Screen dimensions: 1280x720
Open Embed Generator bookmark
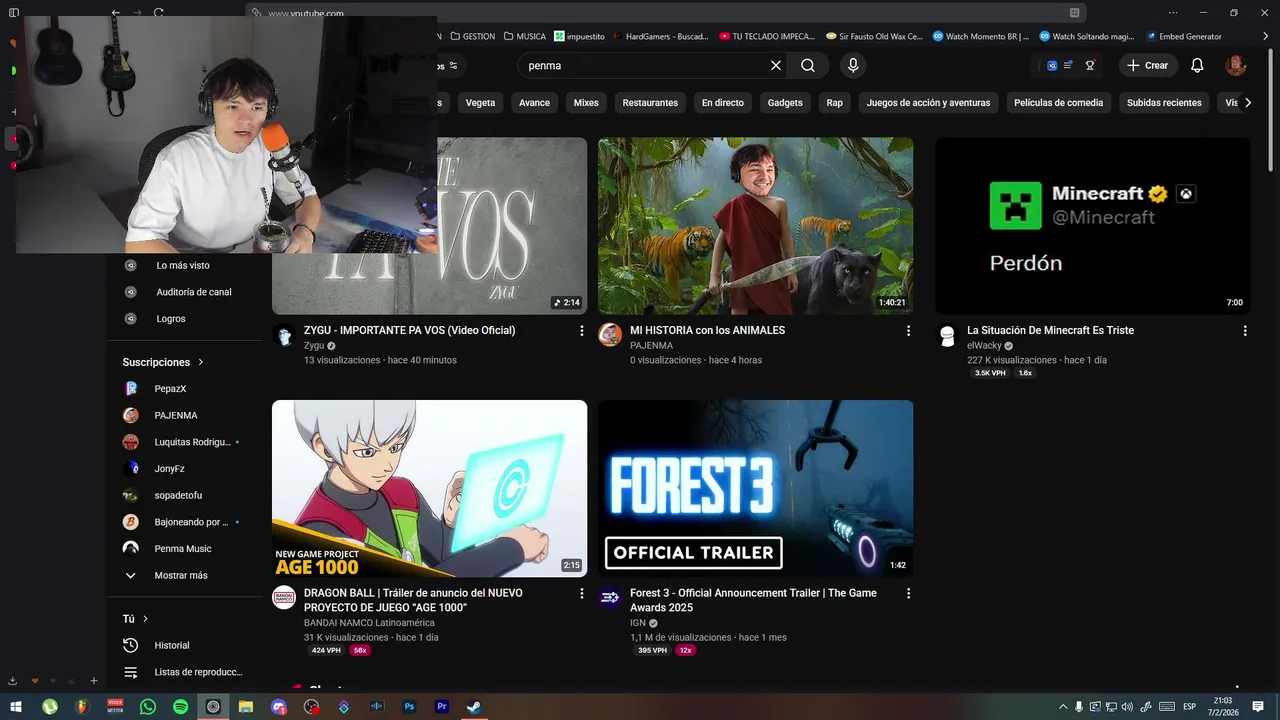click(x=1184, y=36)
